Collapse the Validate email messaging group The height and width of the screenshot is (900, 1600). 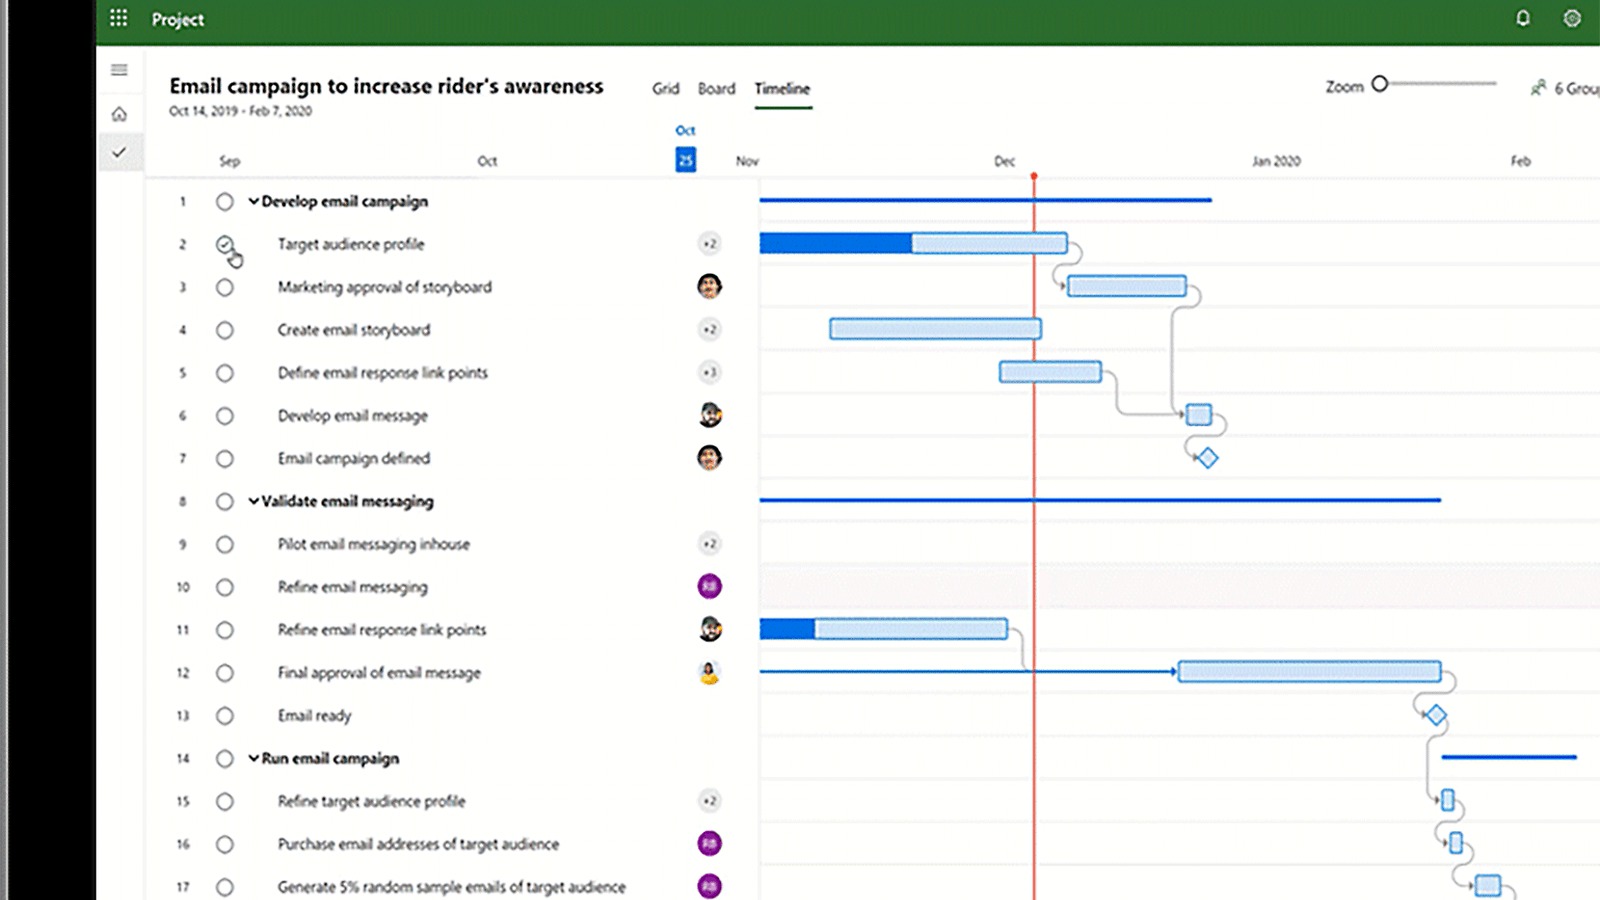pos(253,501)
